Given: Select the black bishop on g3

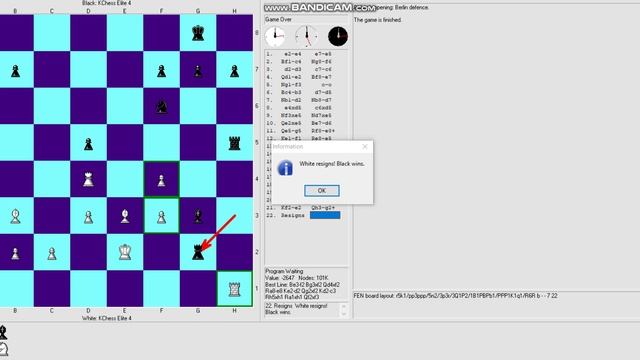Looking at the screenshot, I should pos(198,216).
